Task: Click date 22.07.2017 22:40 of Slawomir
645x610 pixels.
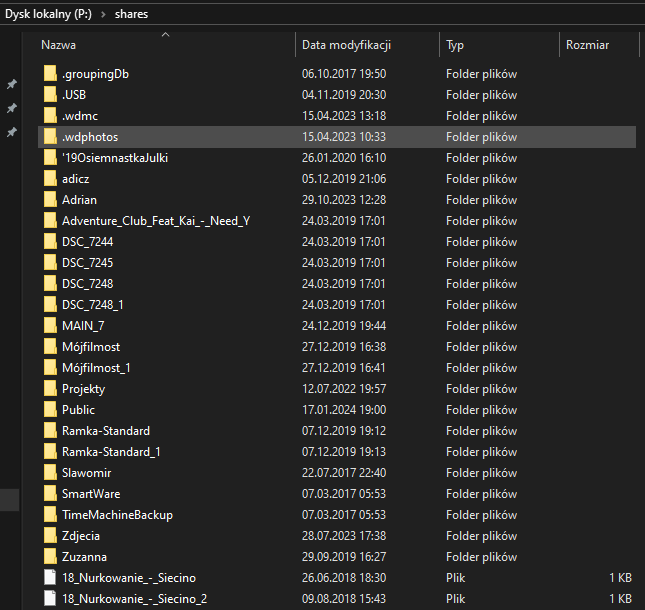Action: click(x=344, y=473)
